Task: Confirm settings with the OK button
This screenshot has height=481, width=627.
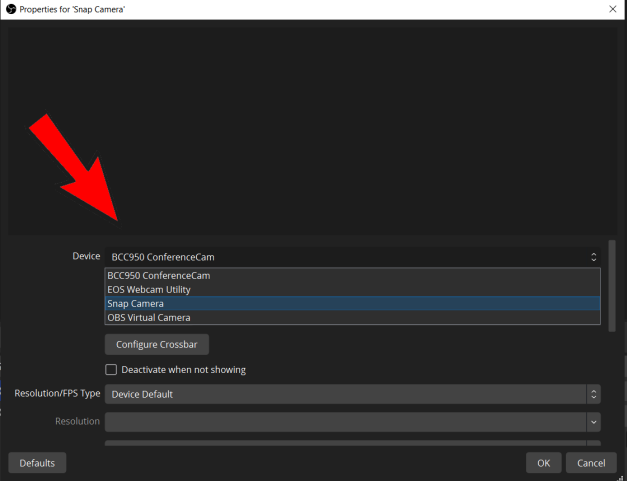Action: pyautogui.click(x=543, y=463)
